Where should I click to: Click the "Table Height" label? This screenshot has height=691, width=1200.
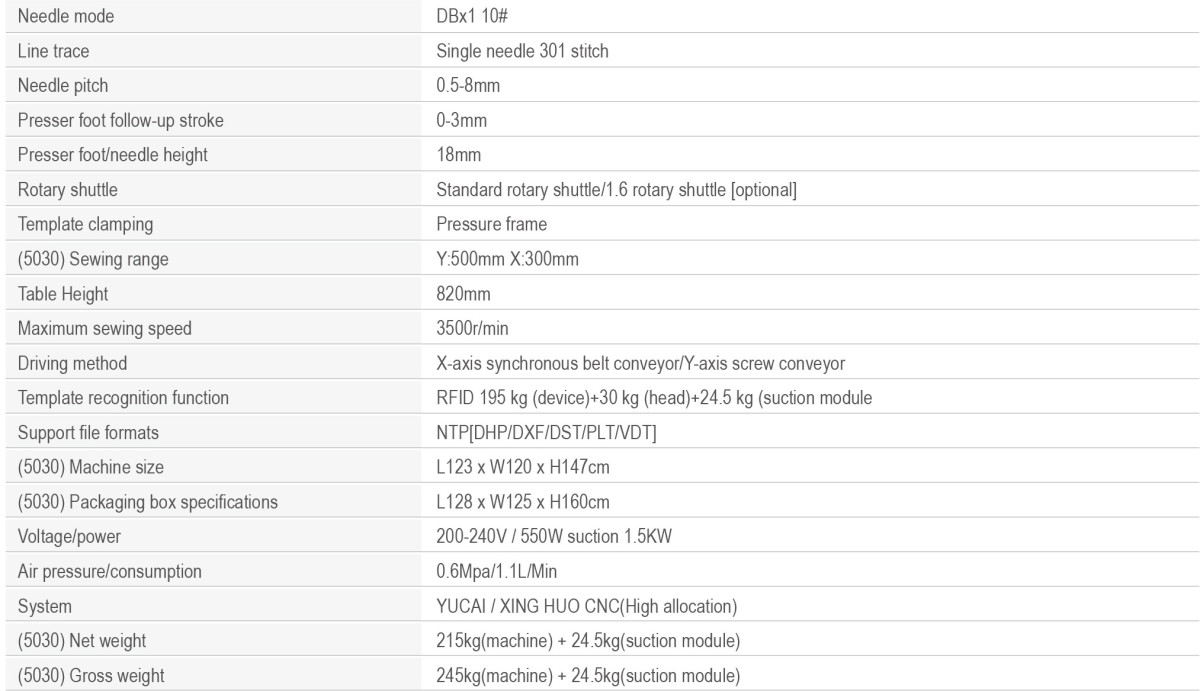point(60,295)
